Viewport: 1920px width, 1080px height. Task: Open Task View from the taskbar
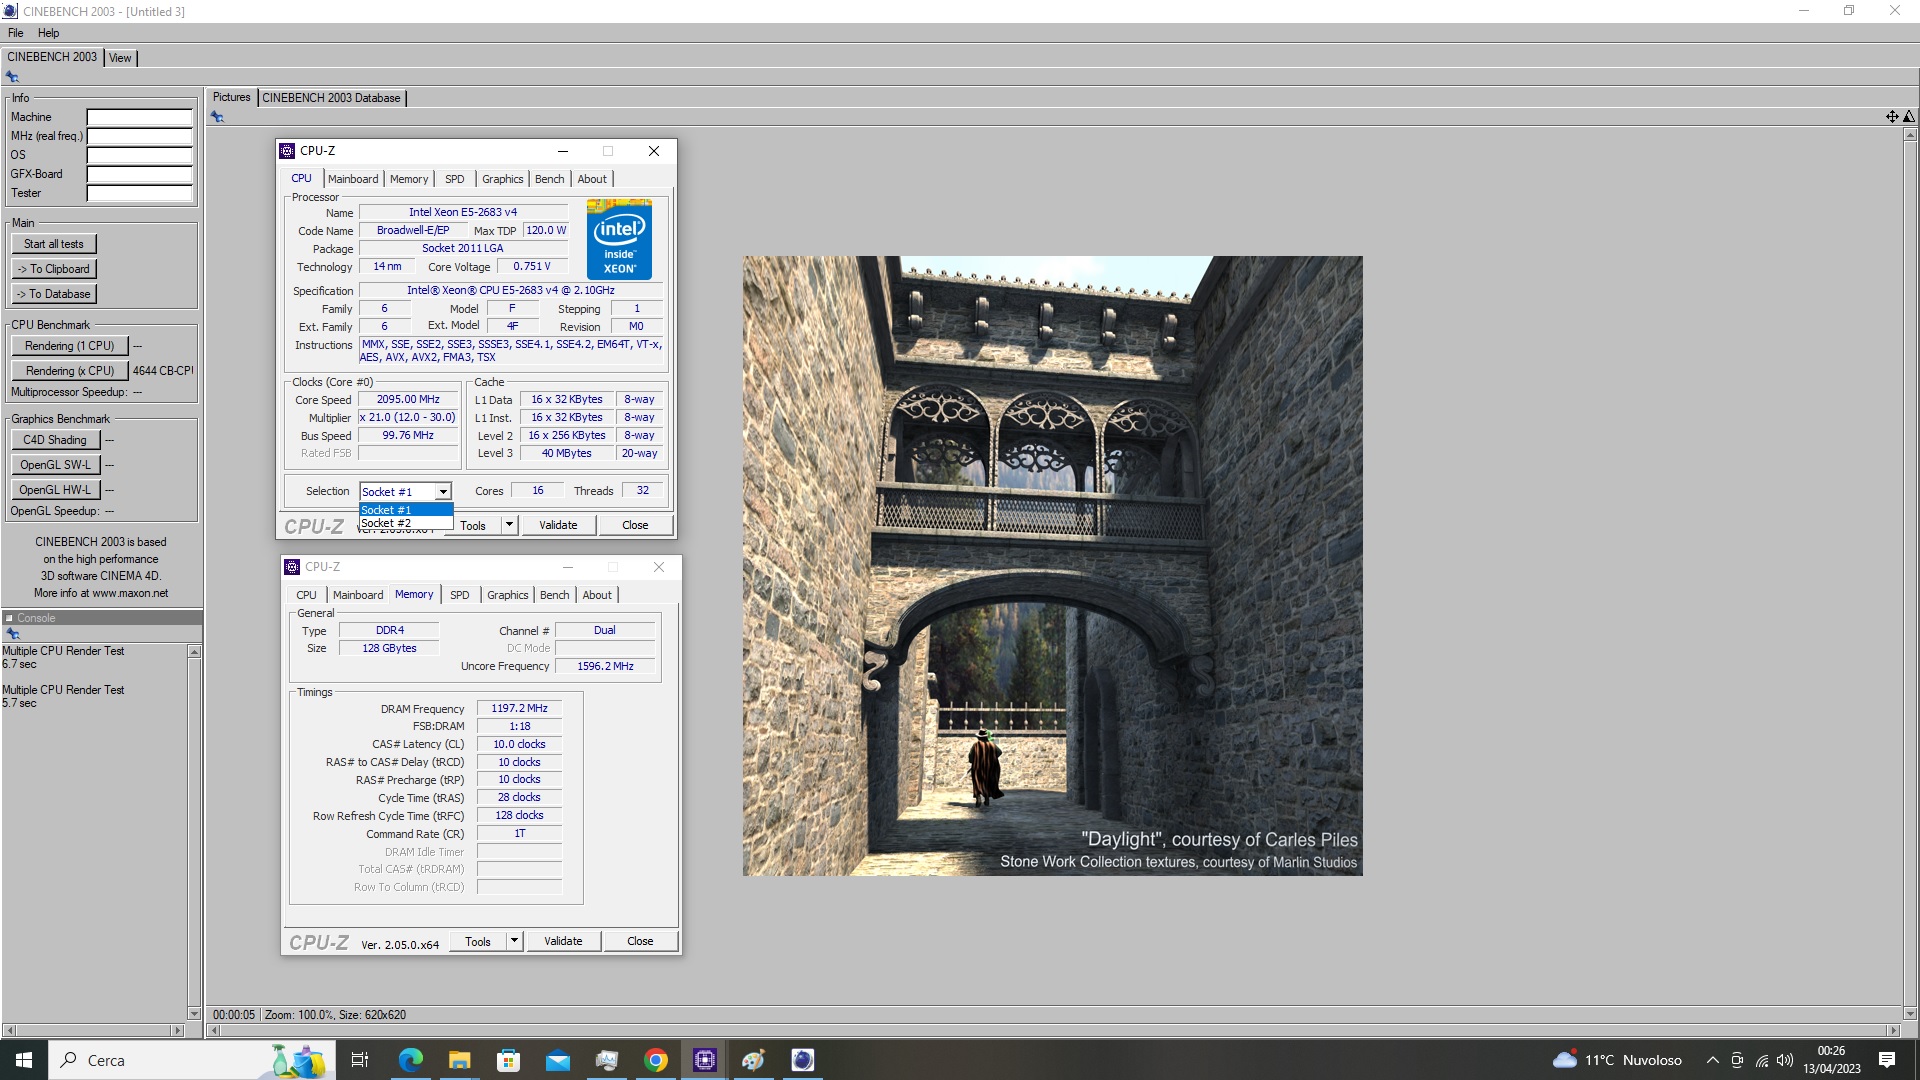tap(360, 1060)
